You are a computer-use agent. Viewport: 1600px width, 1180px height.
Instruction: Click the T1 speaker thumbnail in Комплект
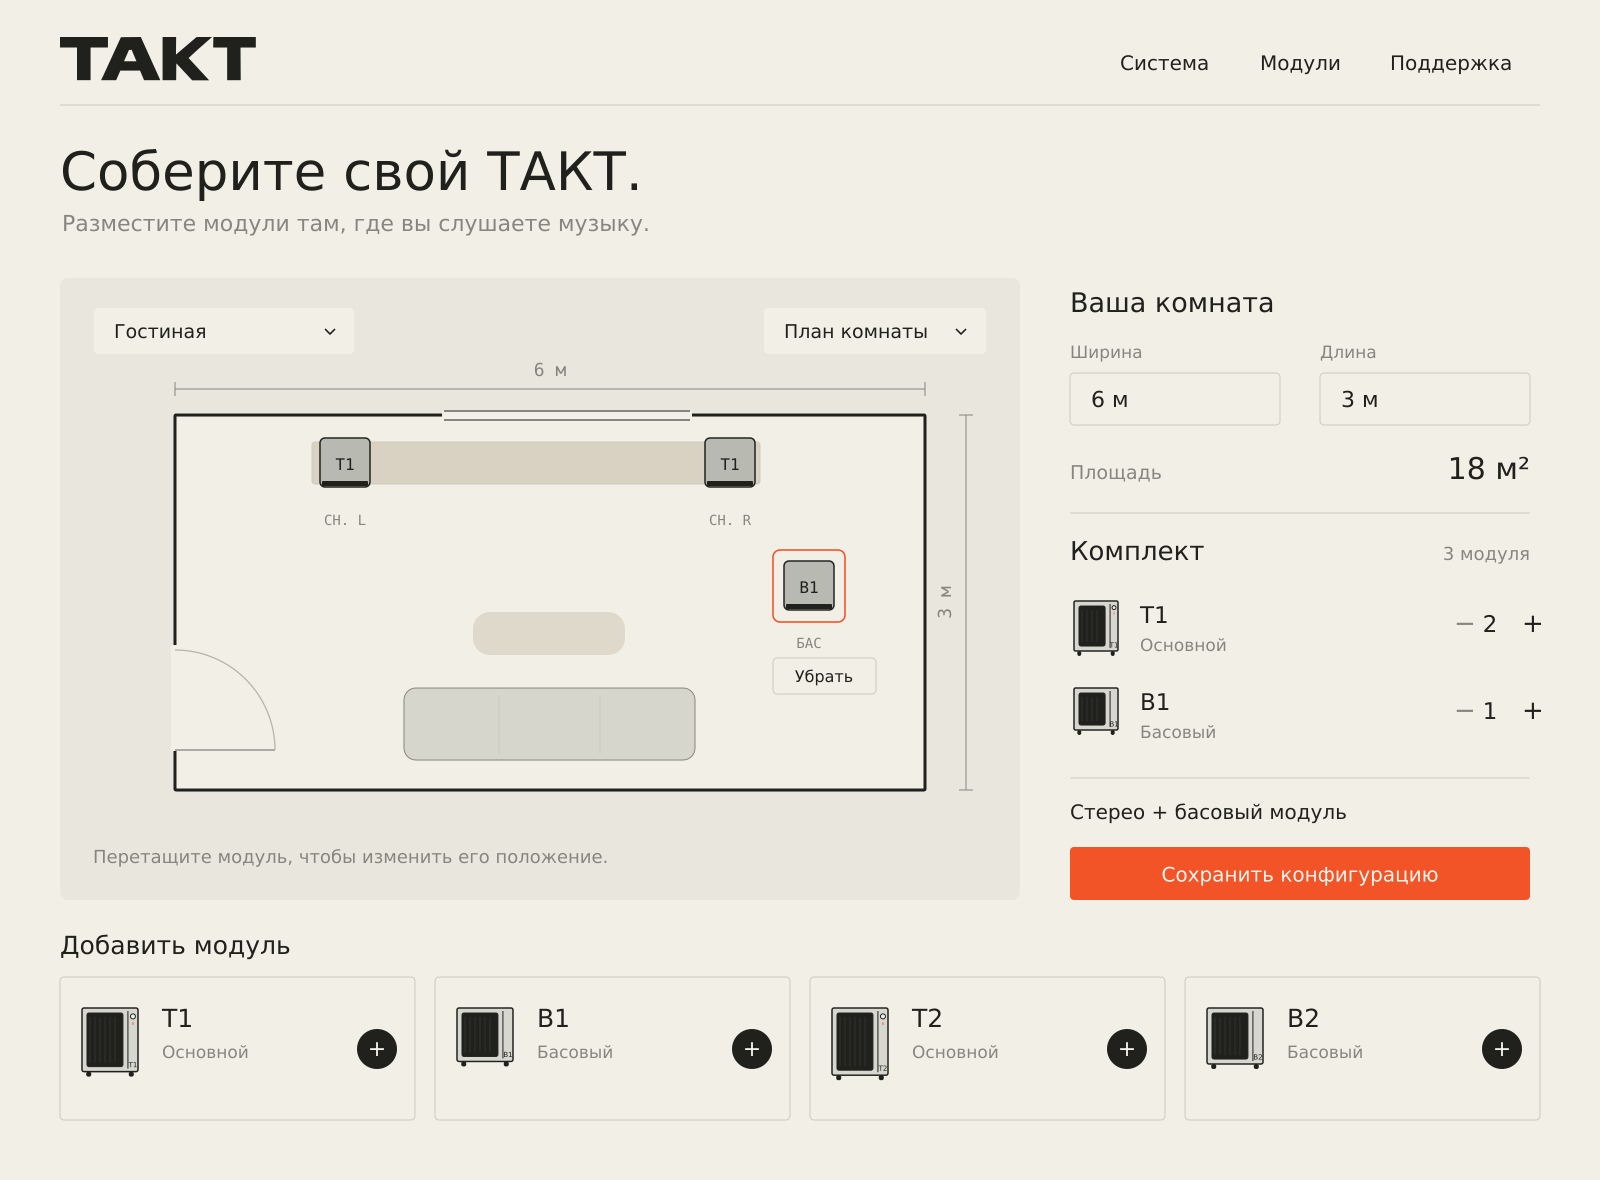pyautogui.click(x=1096, y=628)
